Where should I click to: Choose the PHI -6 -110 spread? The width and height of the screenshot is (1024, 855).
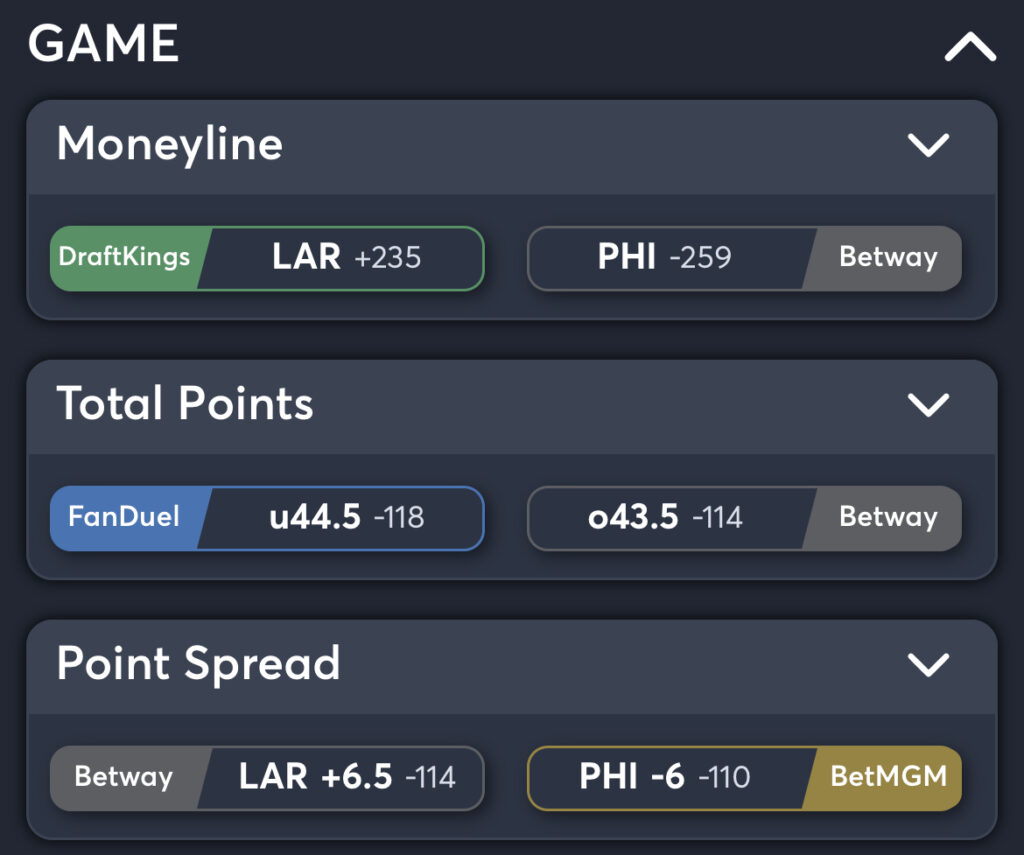pyautogui.click(x=665, y=777)
